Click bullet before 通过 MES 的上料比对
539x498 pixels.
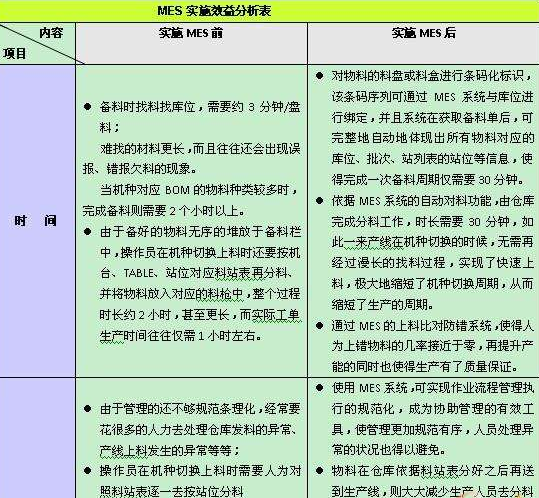tap(319, 325)
